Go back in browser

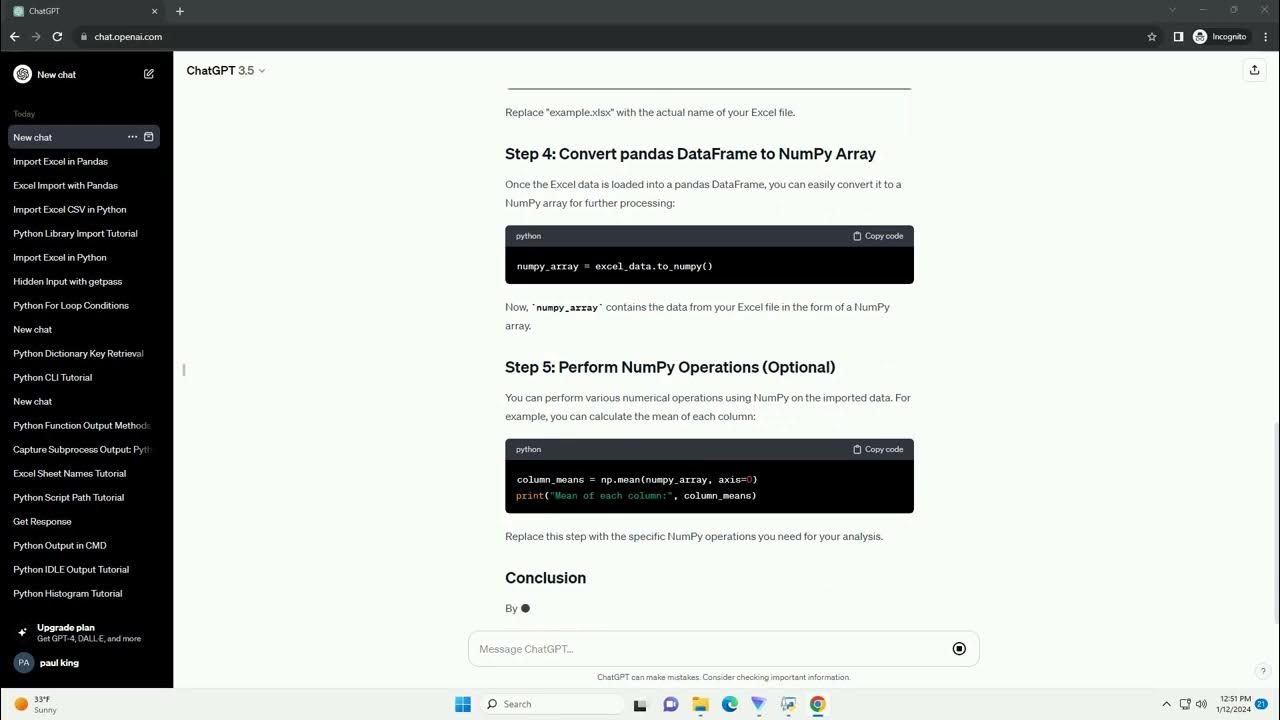click(x=14, y=37)
